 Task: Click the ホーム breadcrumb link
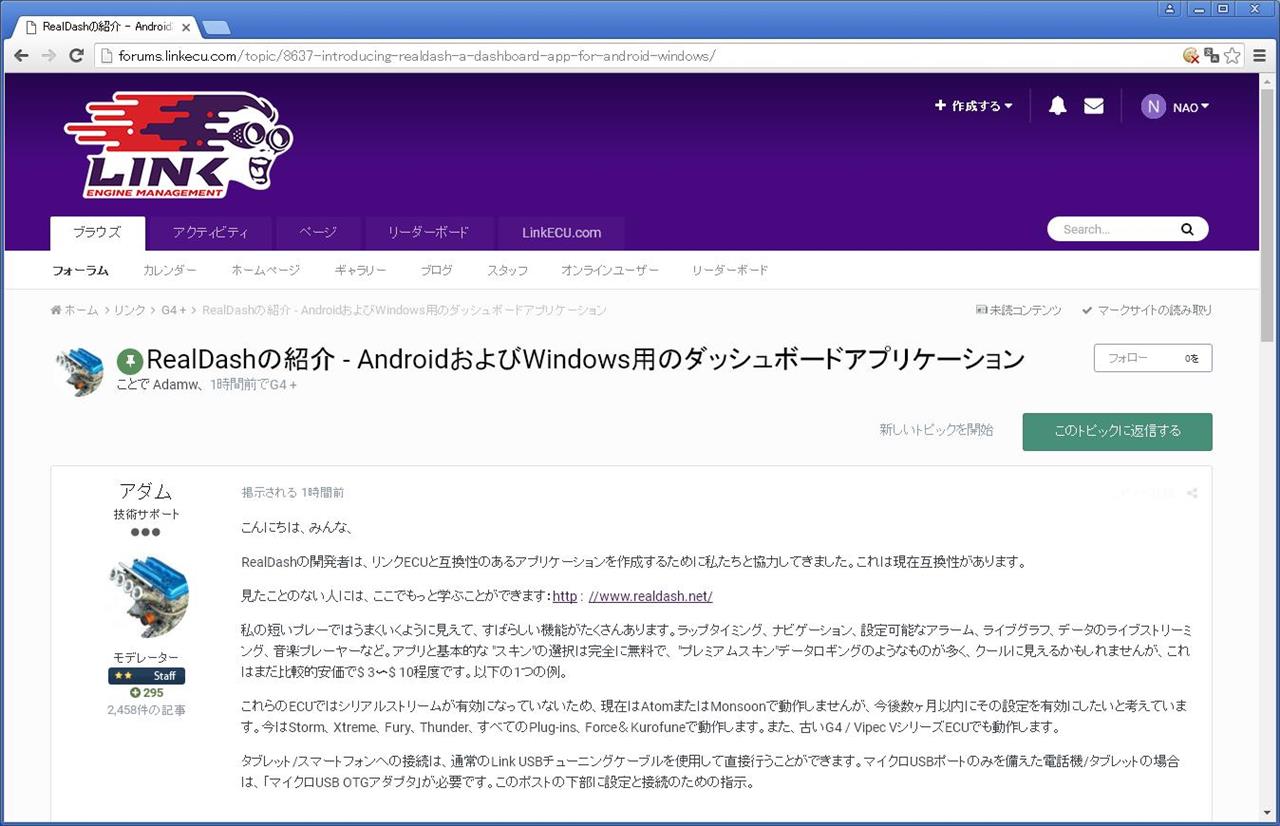pos(75,310)
